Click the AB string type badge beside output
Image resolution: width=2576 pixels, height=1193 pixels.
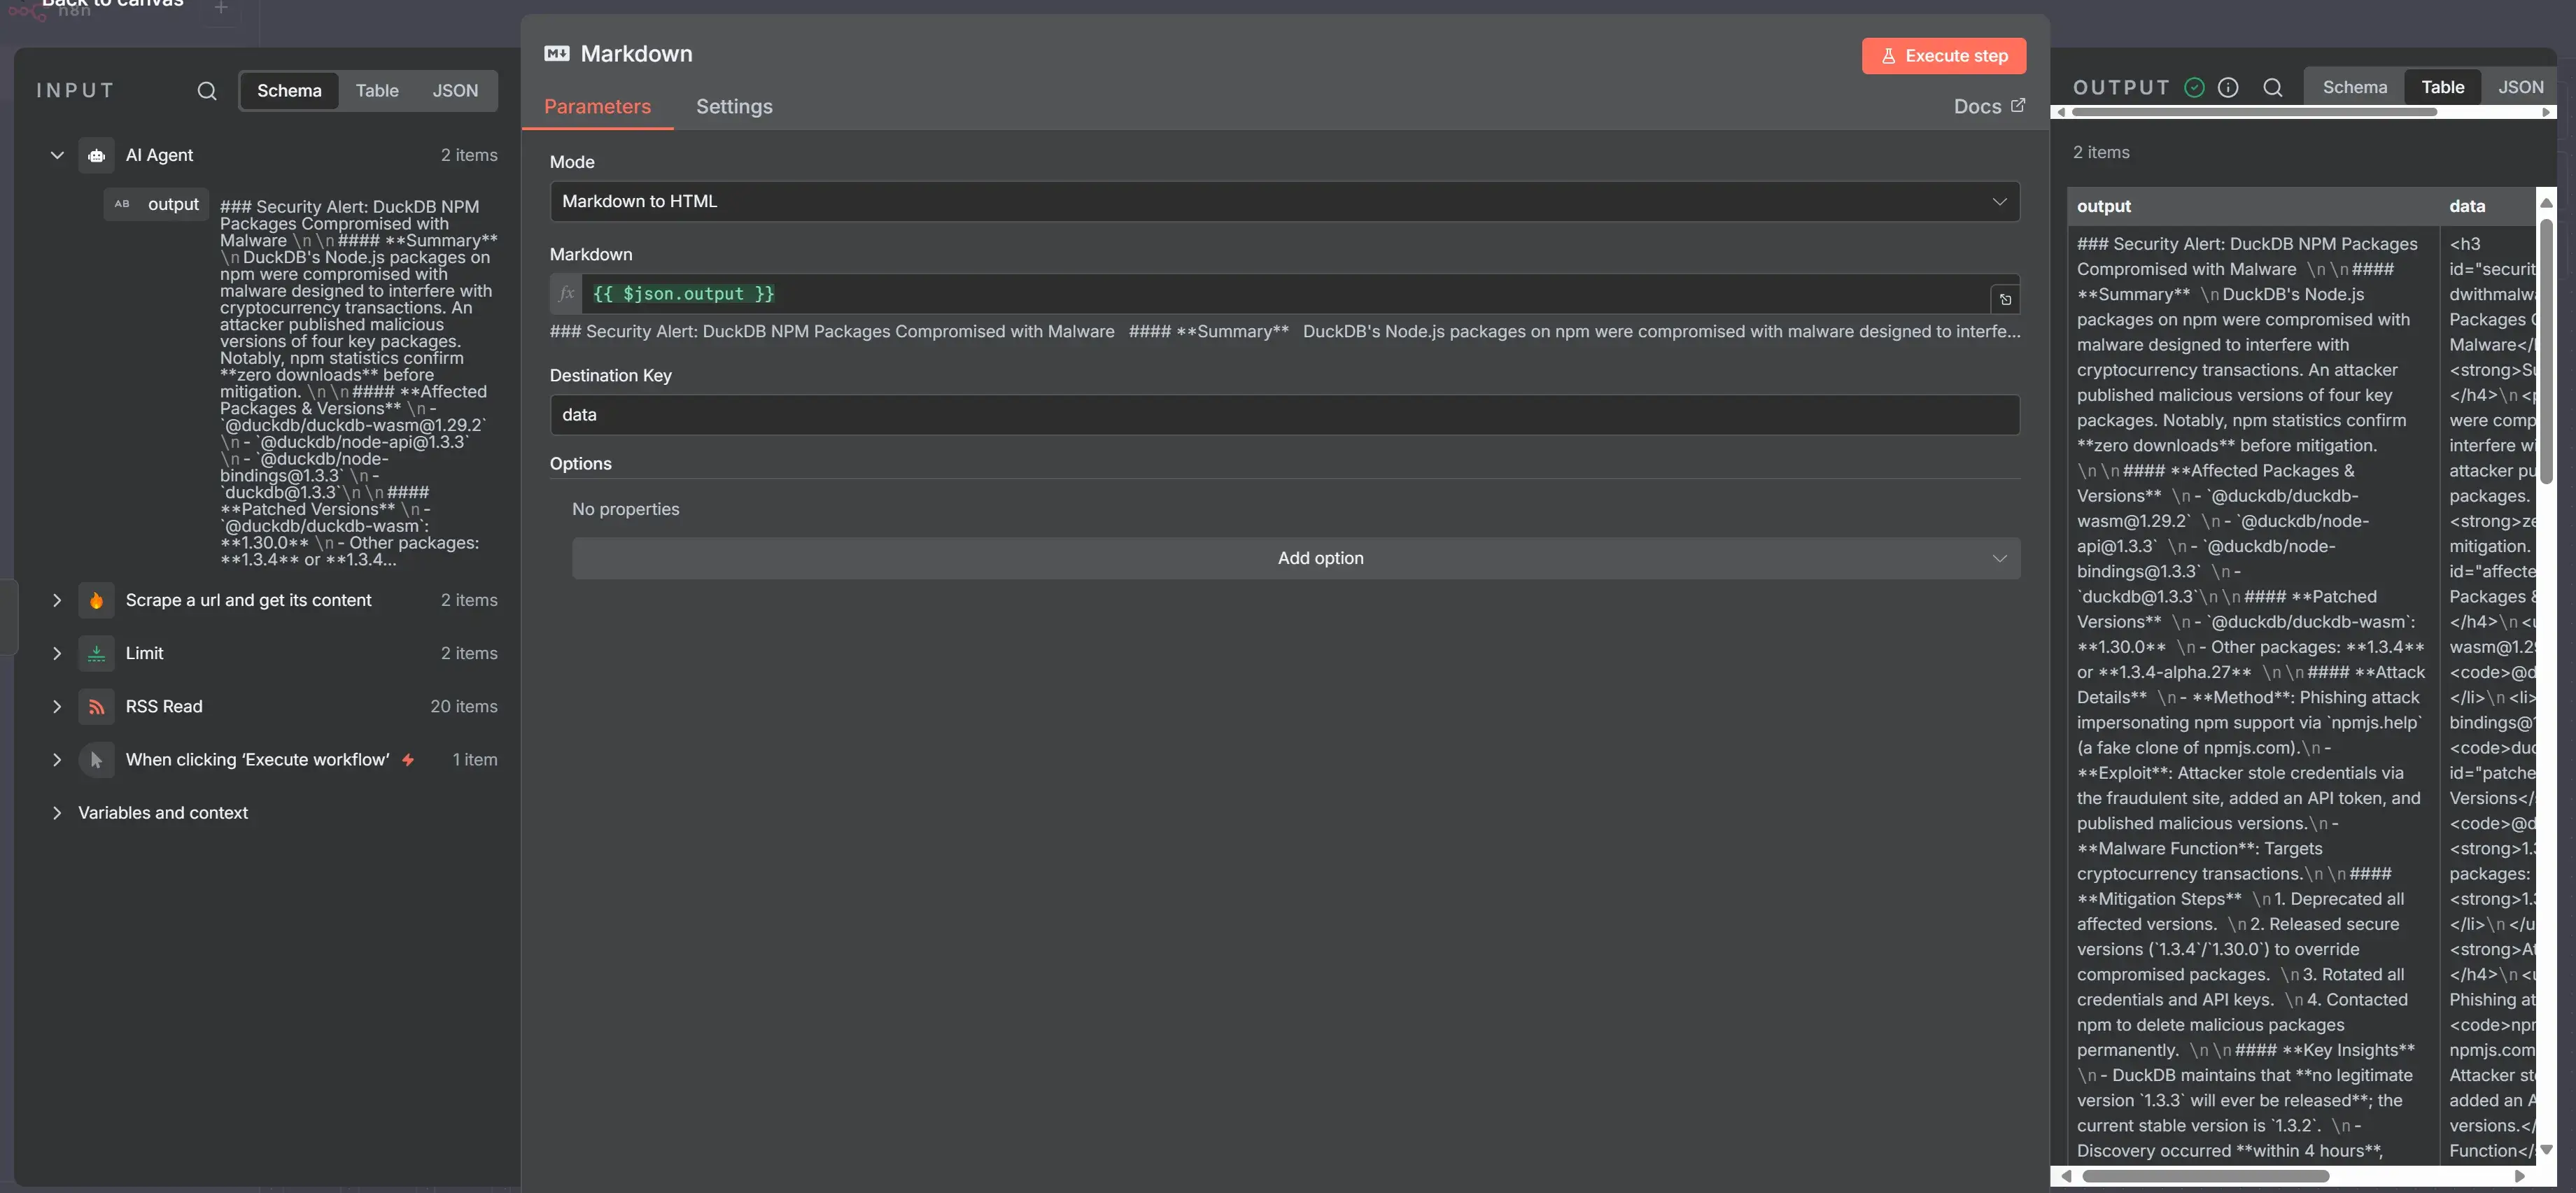(122, 204)
